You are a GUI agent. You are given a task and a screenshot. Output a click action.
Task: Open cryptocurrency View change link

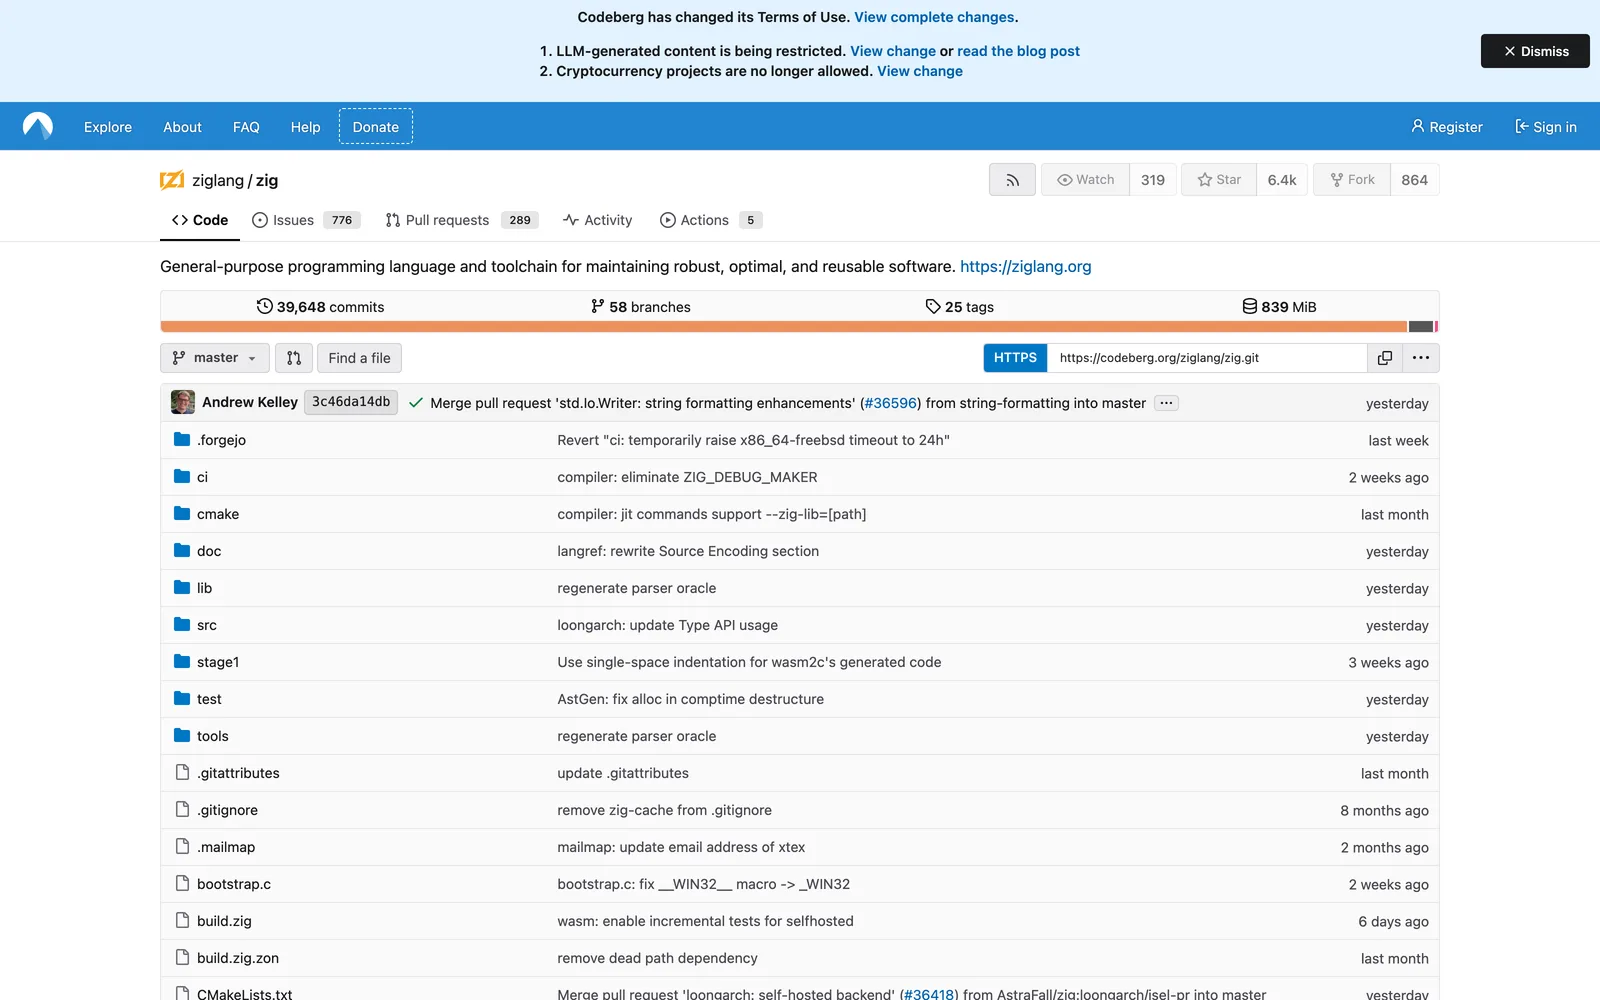pyautogui.click(x=920, y=71)
